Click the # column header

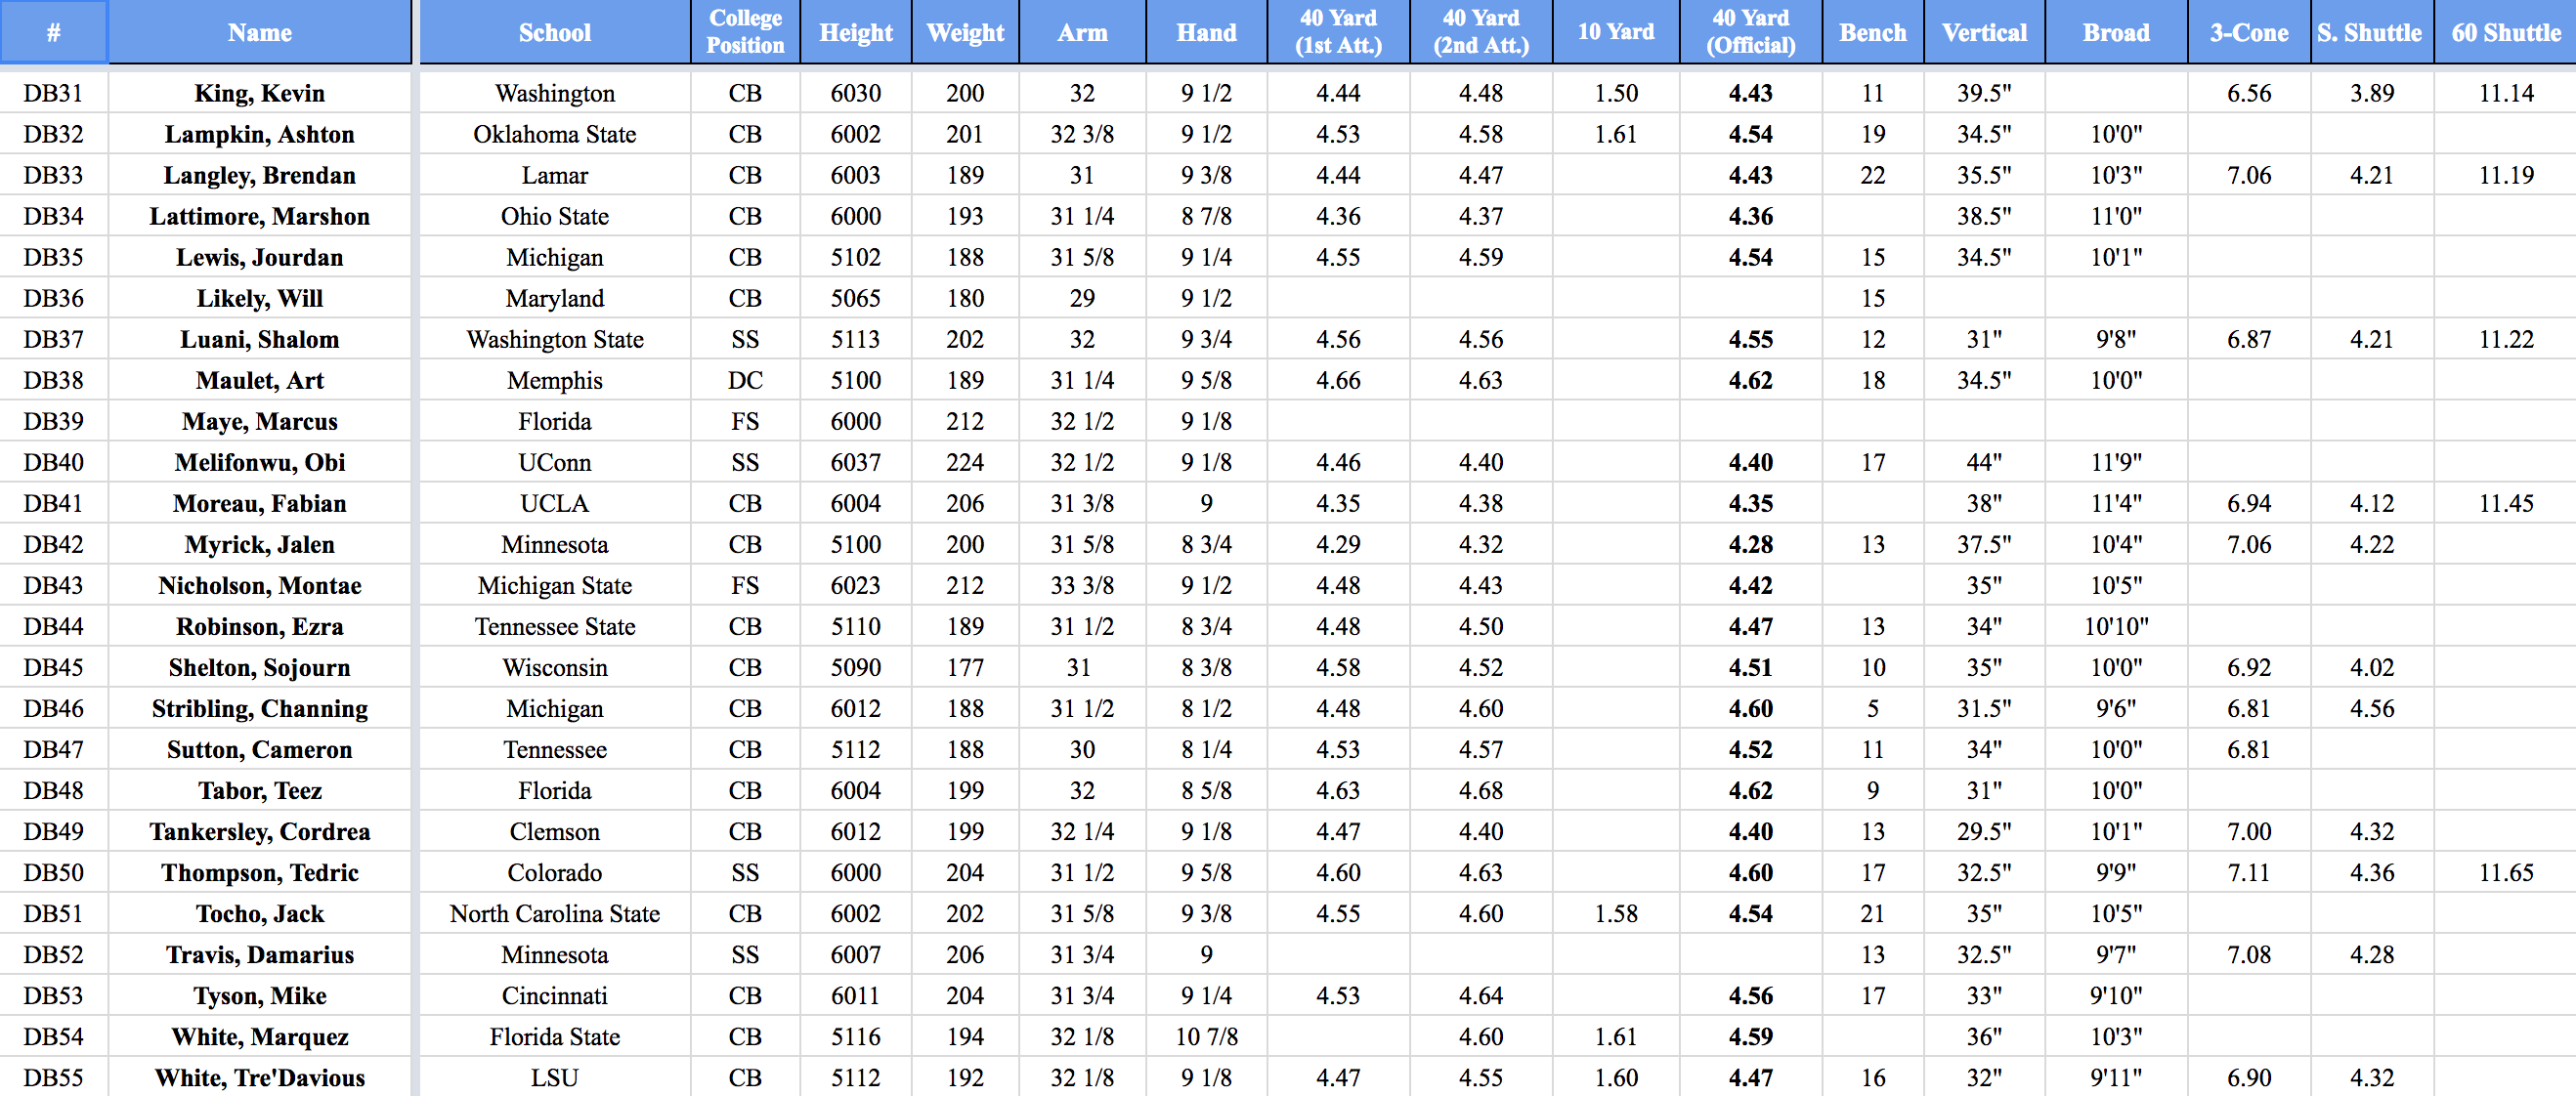tap(53, 32)
